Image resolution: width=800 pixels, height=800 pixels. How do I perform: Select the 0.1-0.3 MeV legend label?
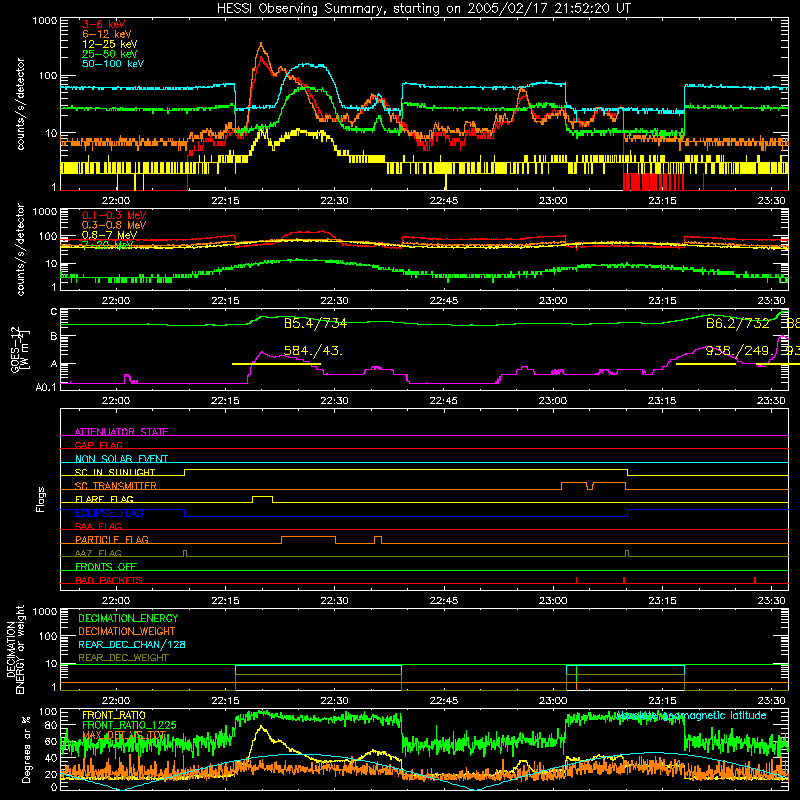coord(114,216)
